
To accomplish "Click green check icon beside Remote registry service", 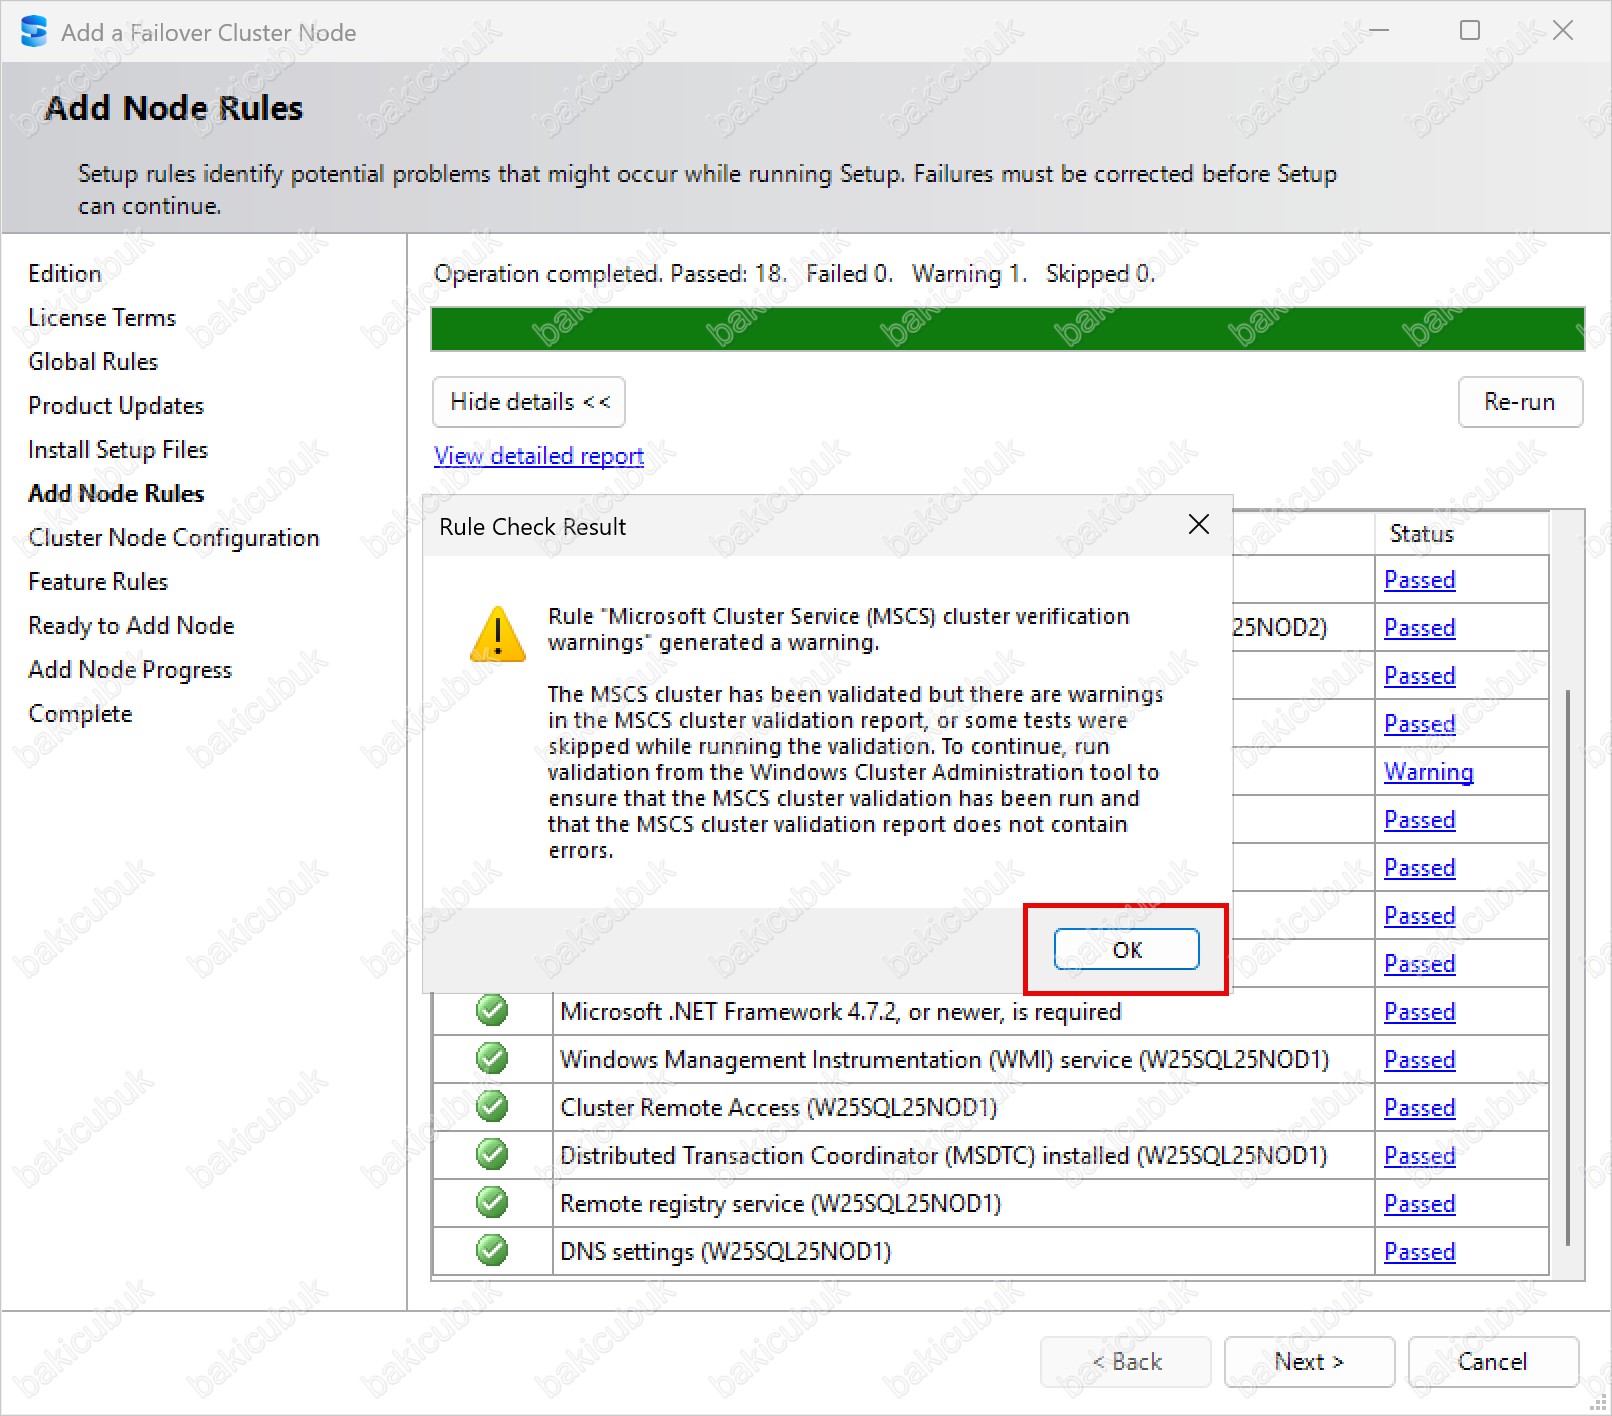I will pyautogui.click(x=492, y=1203).
